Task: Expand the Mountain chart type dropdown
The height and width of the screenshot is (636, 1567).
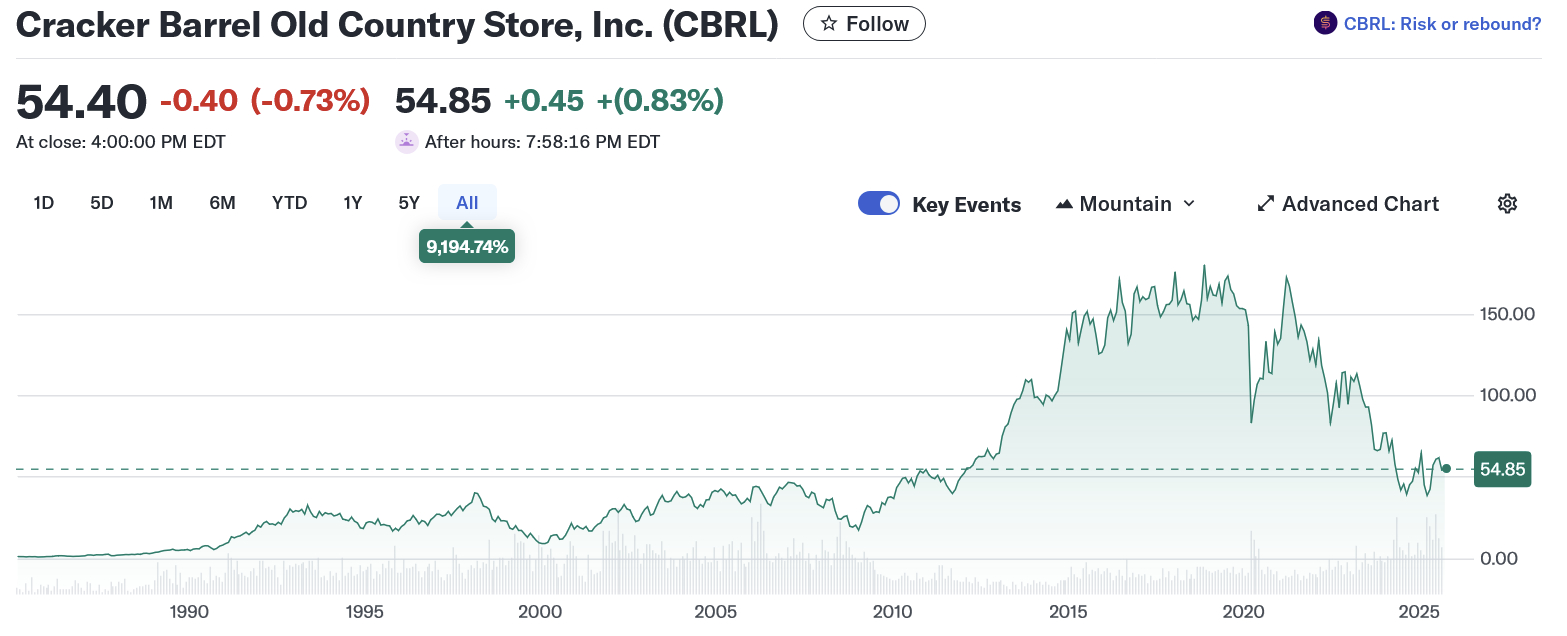Action: [x=1189, y=204]
